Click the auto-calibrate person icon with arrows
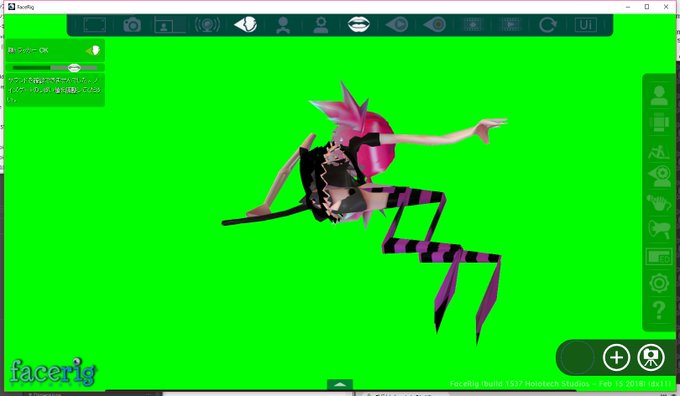 [283, 25]
